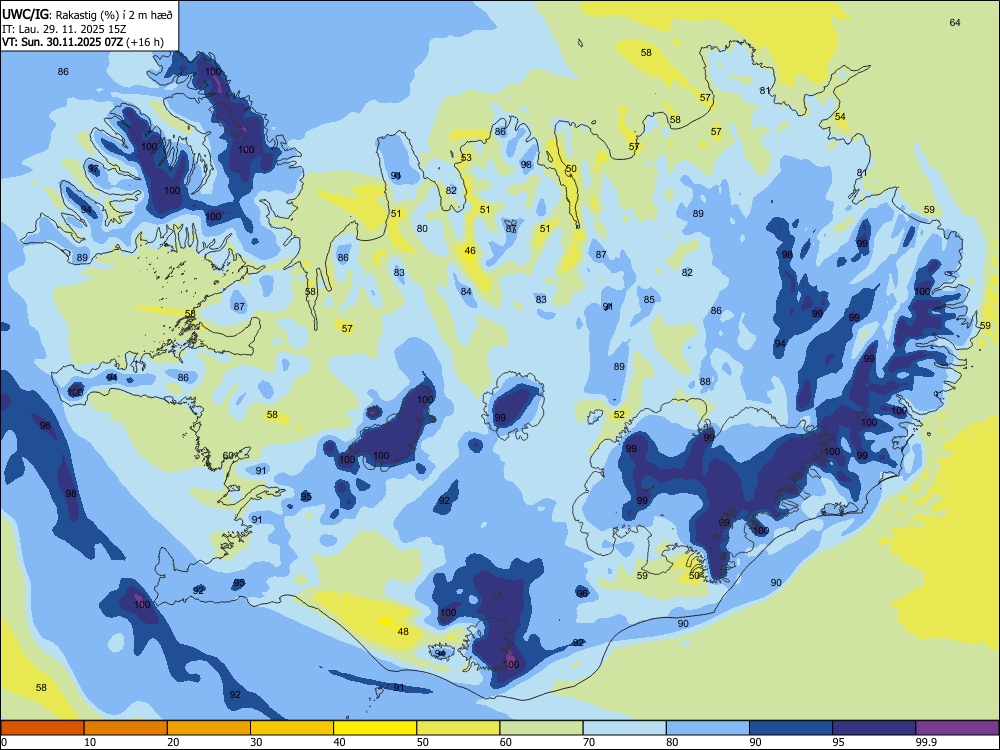The width and height of the screenshot is (1000, 750).
Task: Click the medium blue 80–90 legend swatch
Action: [708, 728]
